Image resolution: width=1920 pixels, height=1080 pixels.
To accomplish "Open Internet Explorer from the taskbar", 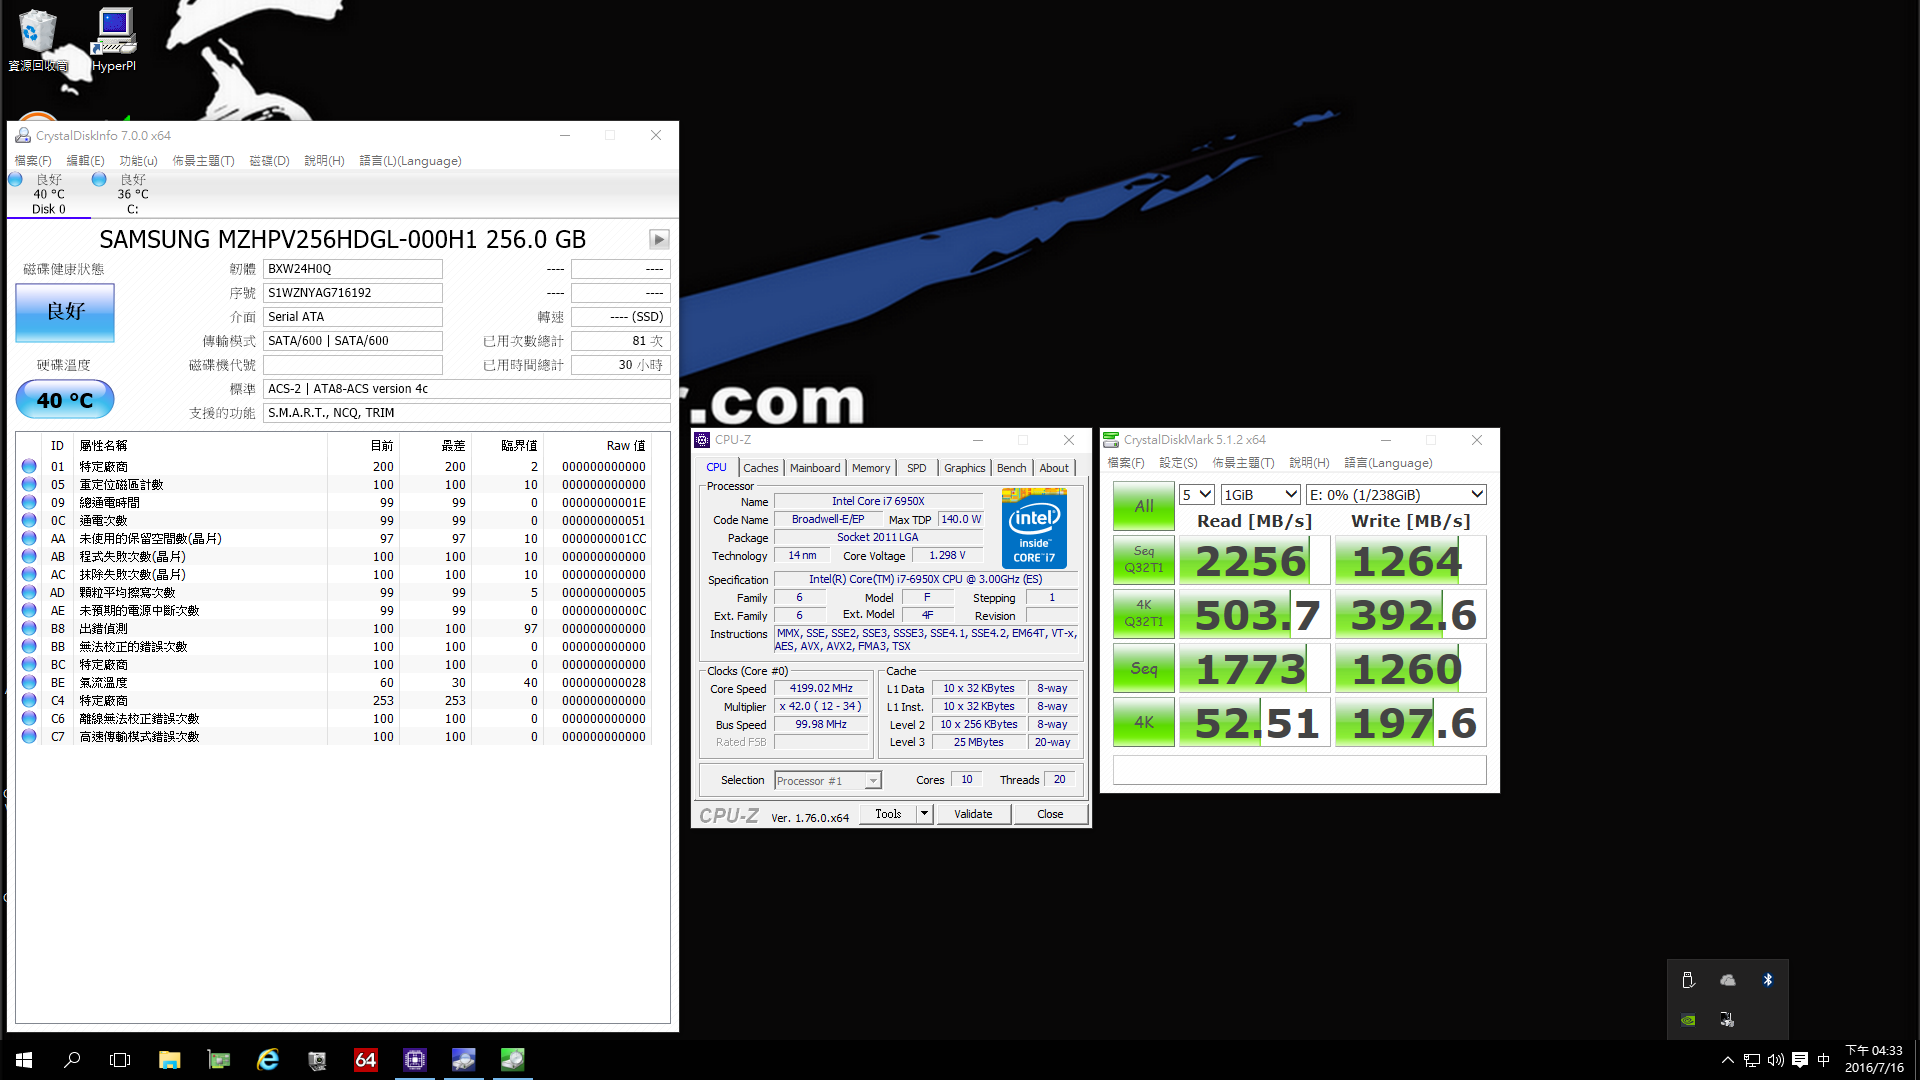I will pos(267,1060).
